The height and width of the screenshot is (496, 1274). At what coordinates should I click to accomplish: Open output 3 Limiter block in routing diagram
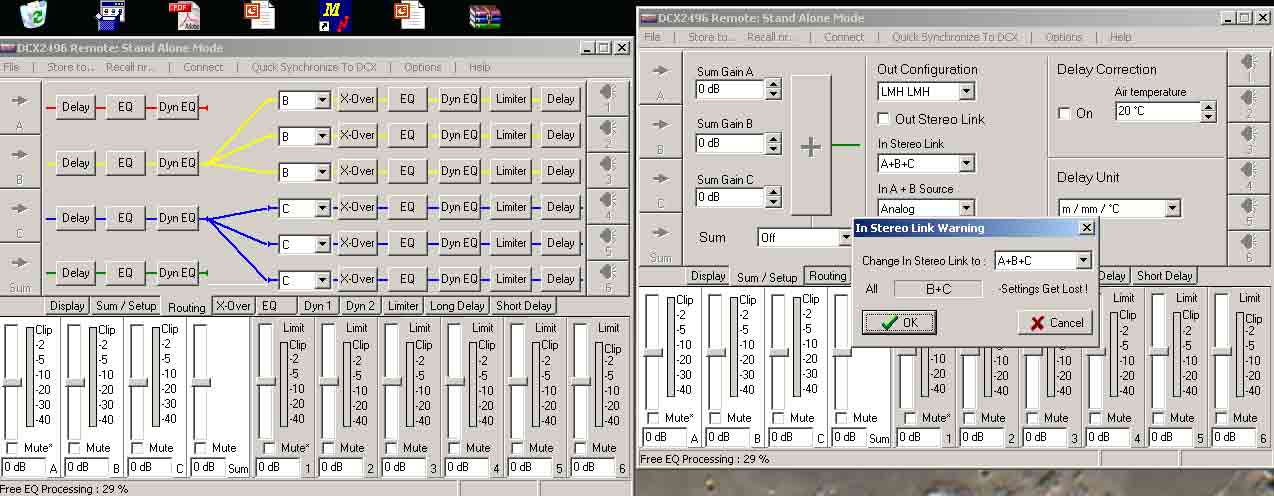tap(511, 171)
